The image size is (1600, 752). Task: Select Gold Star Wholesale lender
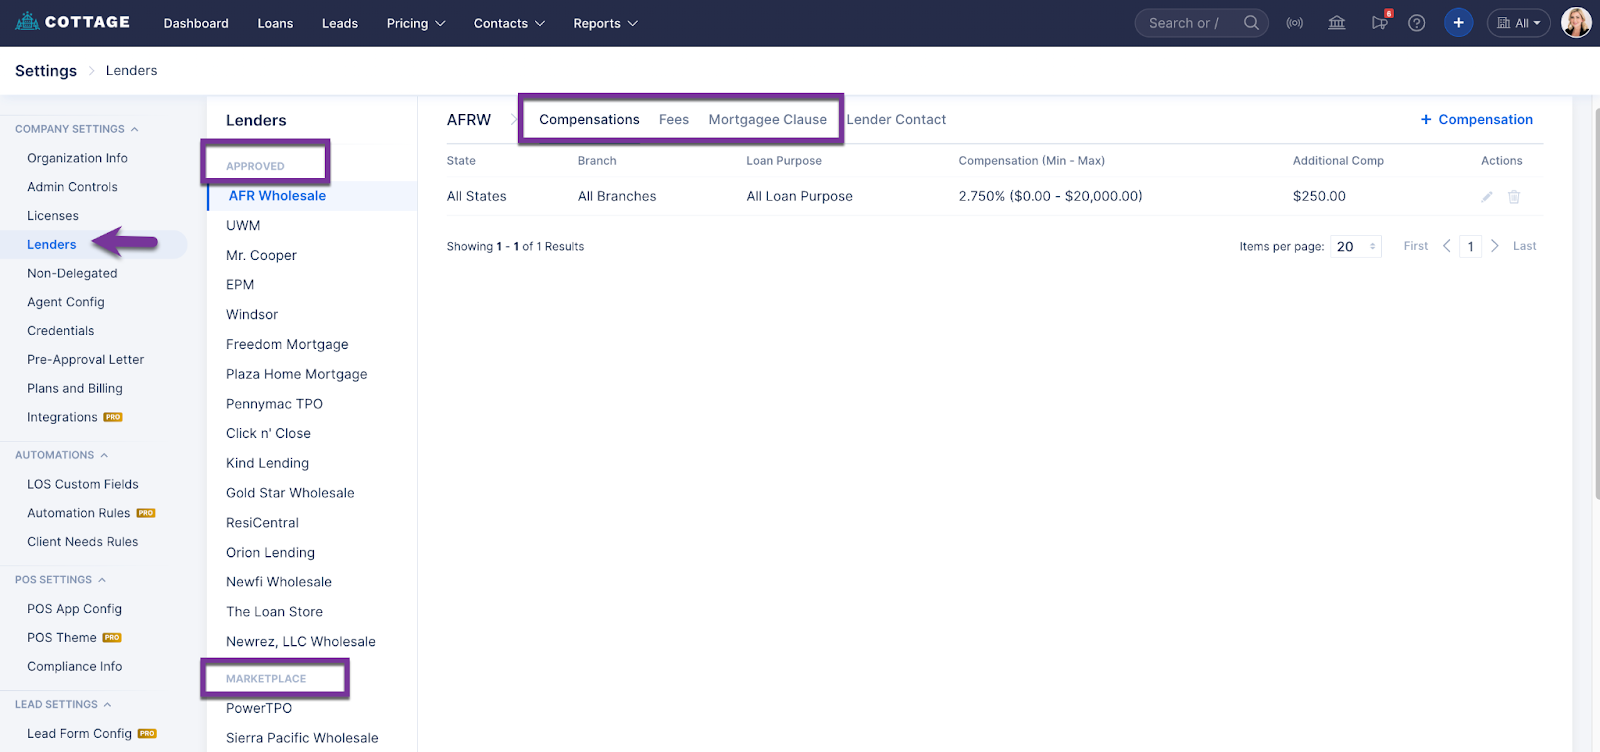click(291, 493)
